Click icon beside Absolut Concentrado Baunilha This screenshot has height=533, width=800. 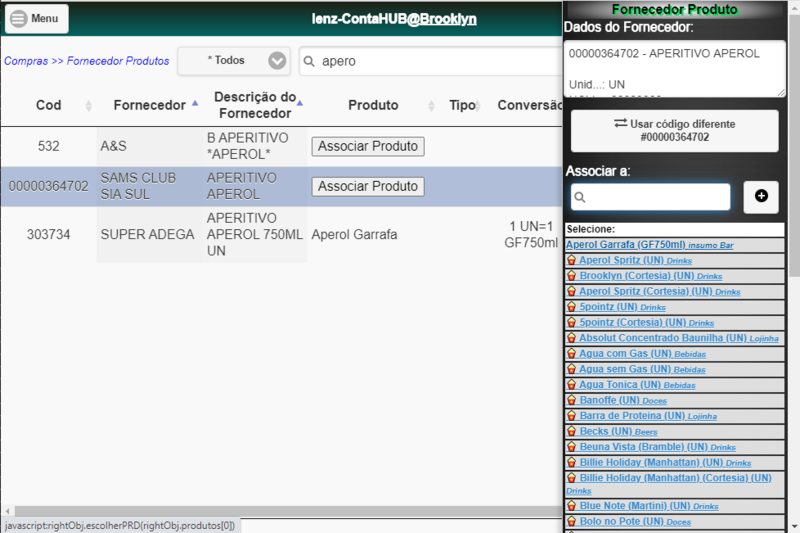571,339
